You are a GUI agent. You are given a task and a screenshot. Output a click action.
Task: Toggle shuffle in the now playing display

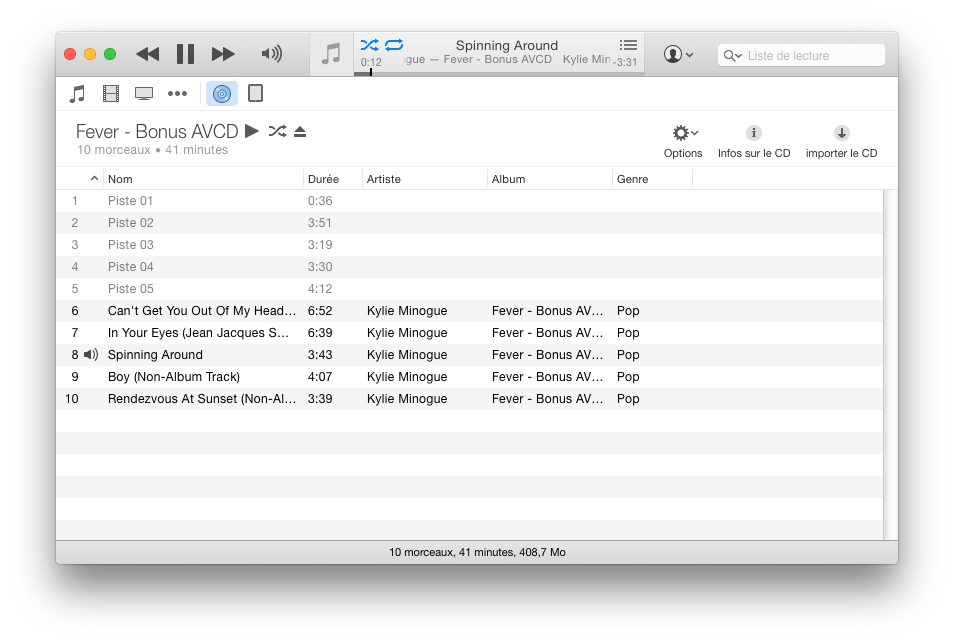(x=369, y=44)
